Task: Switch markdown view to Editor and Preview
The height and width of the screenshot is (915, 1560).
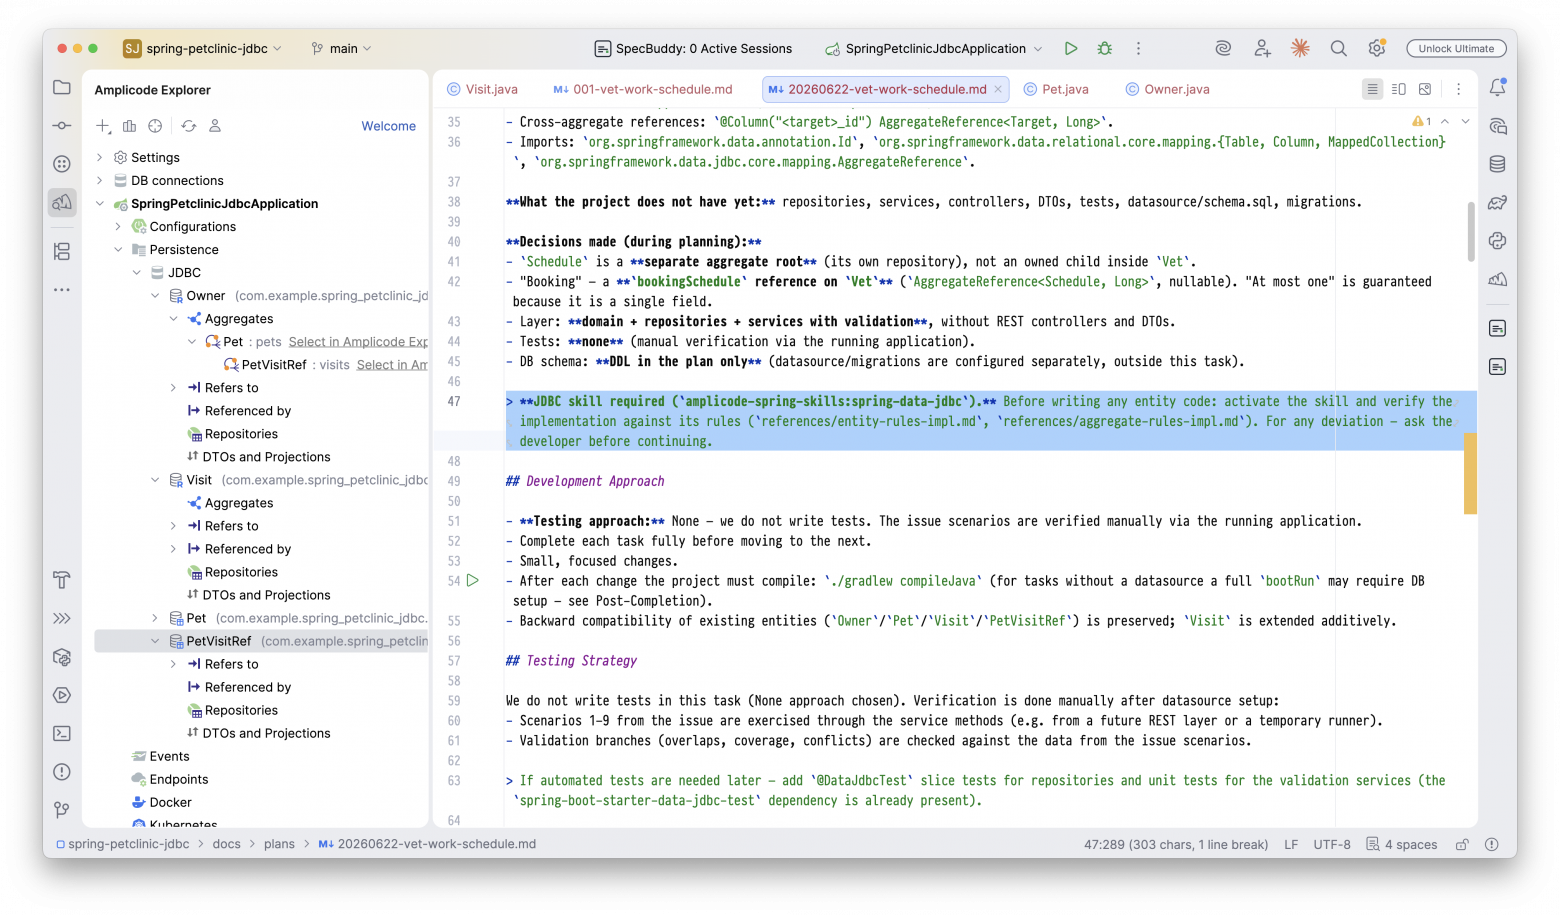Action: [x=1399, y=89]
